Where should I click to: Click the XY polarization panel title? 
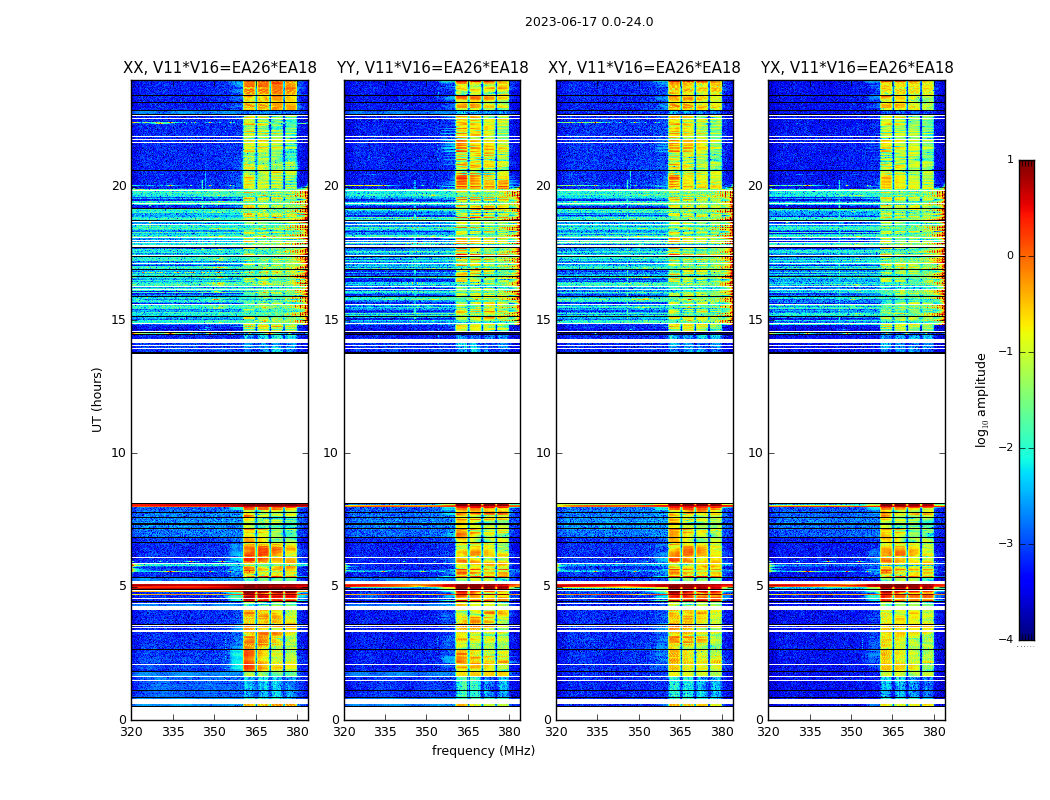pyautogui.click(x=644, y=68)
